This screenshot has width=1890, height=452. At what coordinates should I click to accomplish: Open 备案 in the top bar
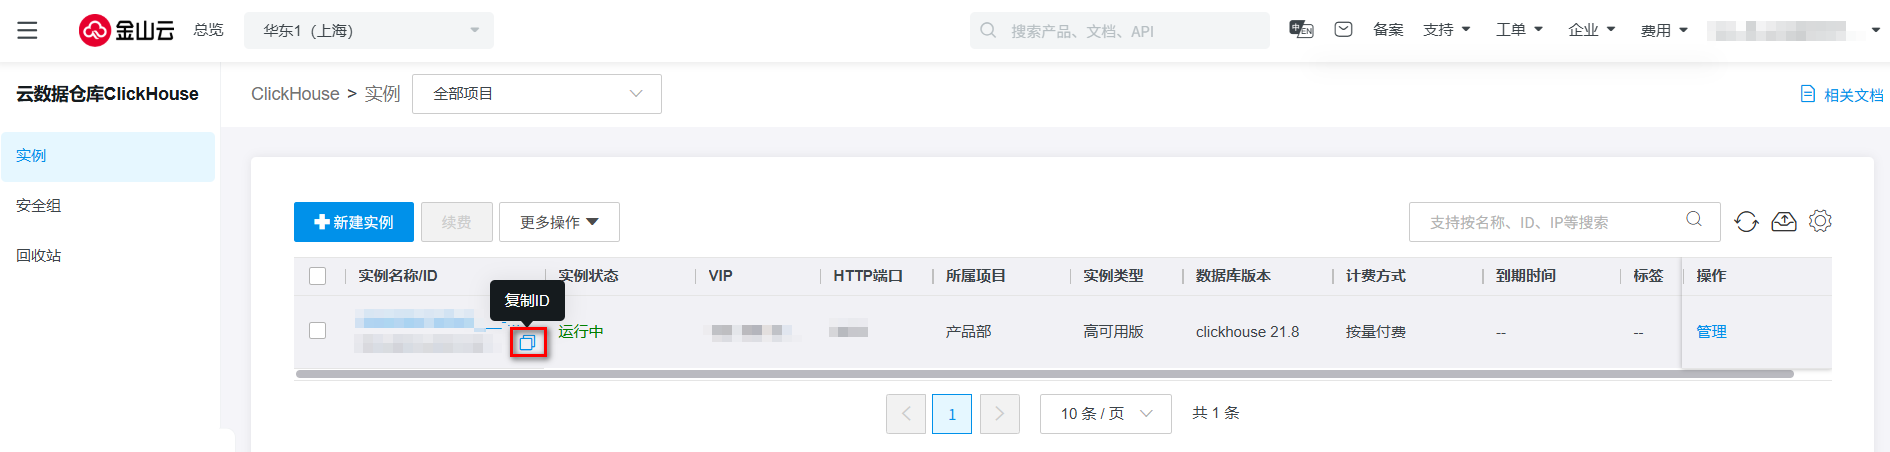1388,30
